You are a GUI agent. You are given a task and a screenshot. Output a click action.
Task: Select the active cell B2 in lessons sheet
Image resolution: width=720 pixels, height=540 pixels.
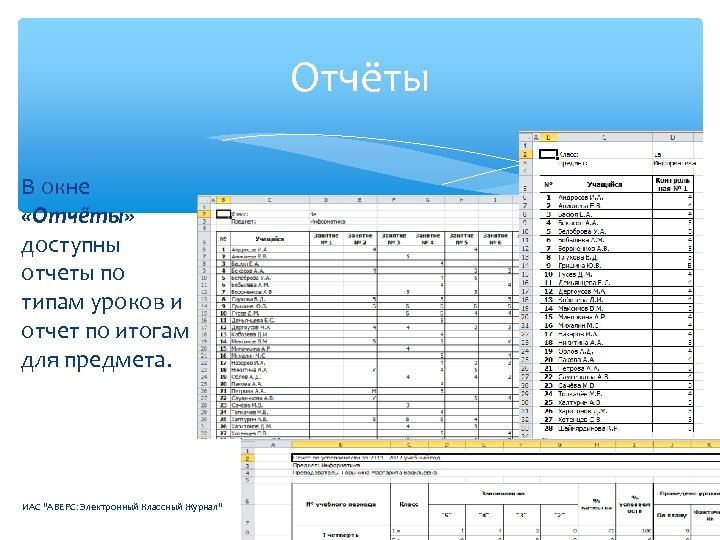point(223,214)
